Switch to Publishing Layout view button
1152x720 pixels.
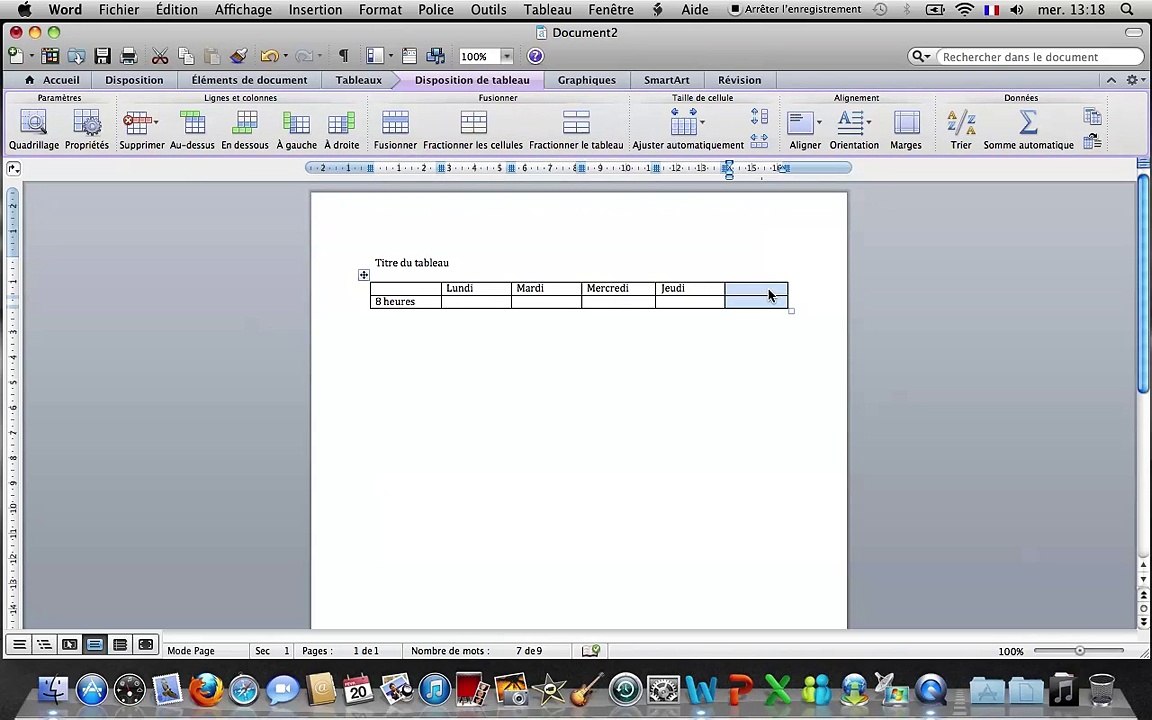click(70, 644)
